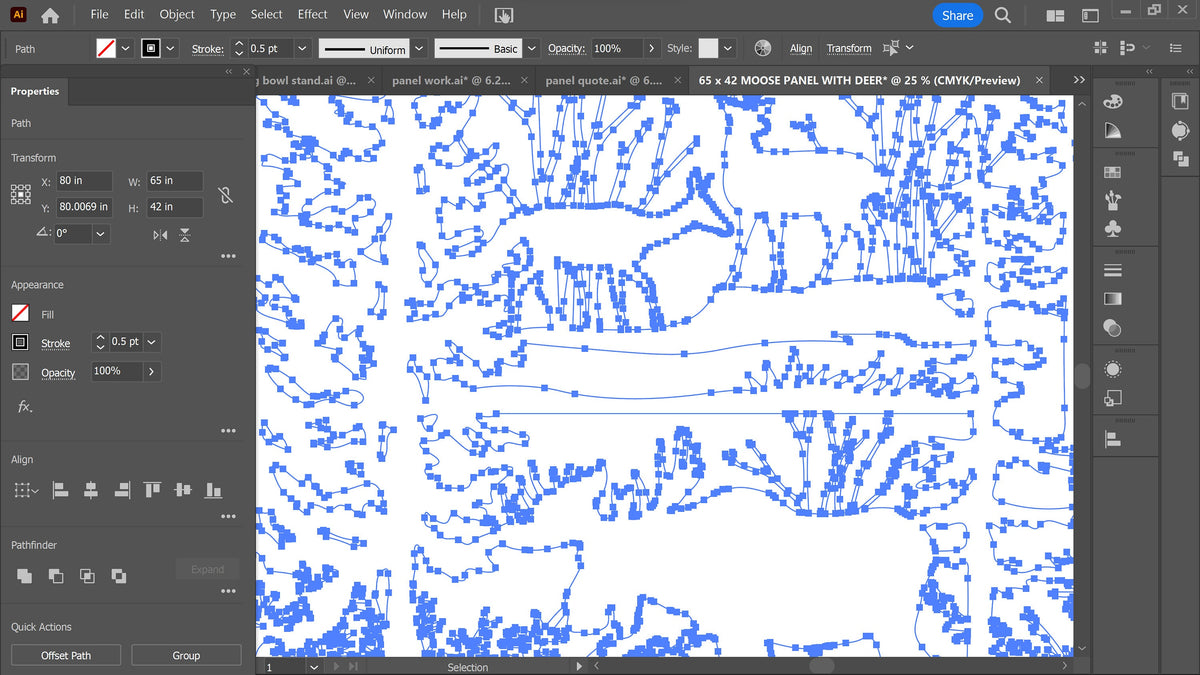Viewport: 1200px width, 675px height.
Task: Open more Transform options ellipsis
Action: (x=228, y=257)
